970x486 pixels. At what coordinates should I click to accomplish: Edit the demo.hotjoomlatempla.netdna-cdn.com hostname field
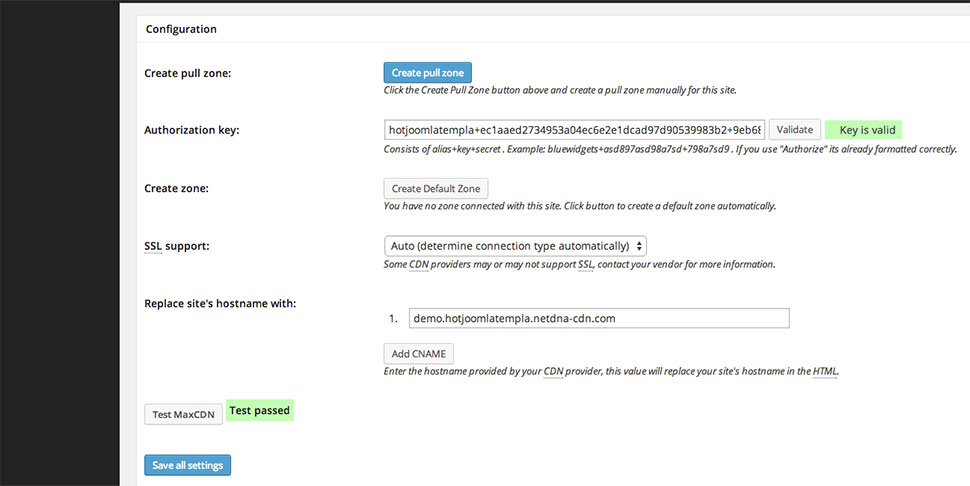(599, 318)
